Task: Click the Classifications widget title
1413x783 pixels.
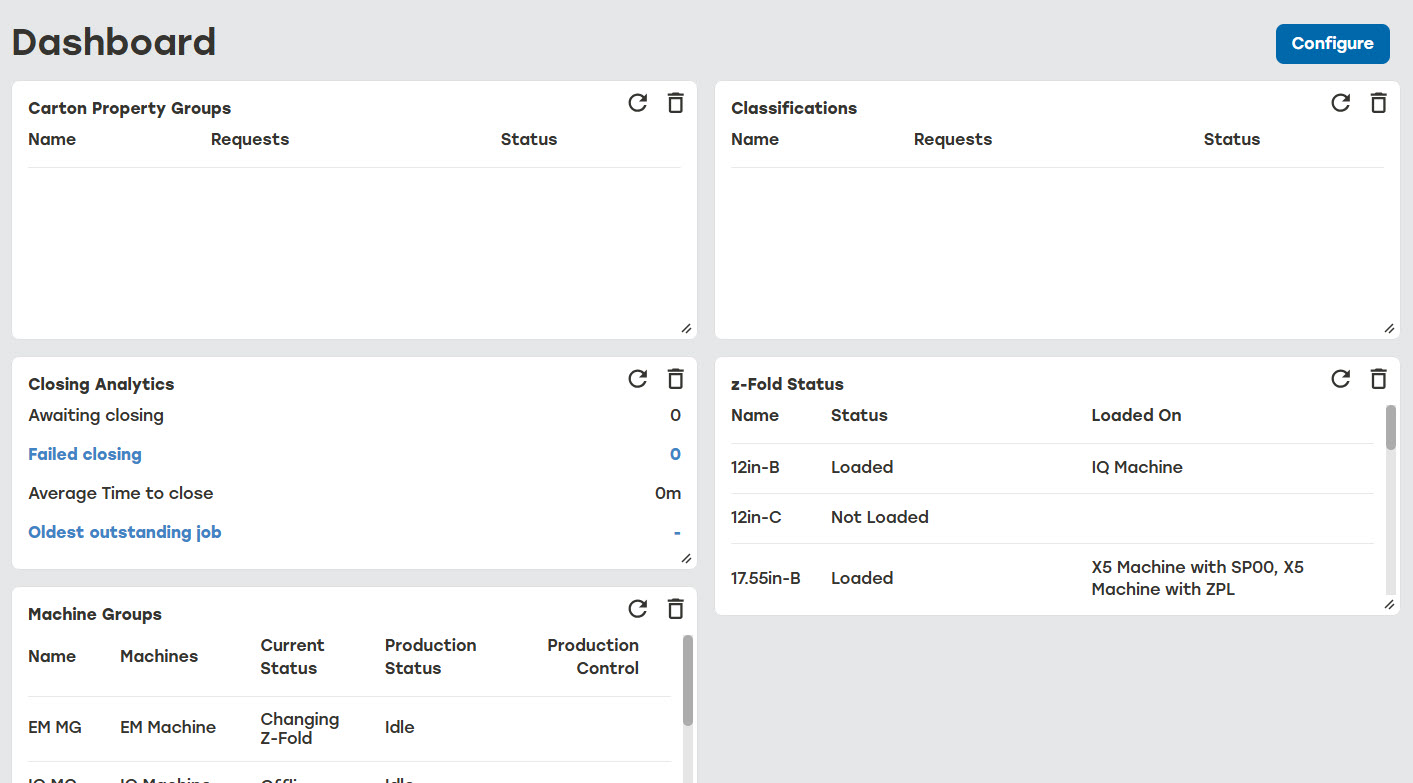Action: pos(794,108)
